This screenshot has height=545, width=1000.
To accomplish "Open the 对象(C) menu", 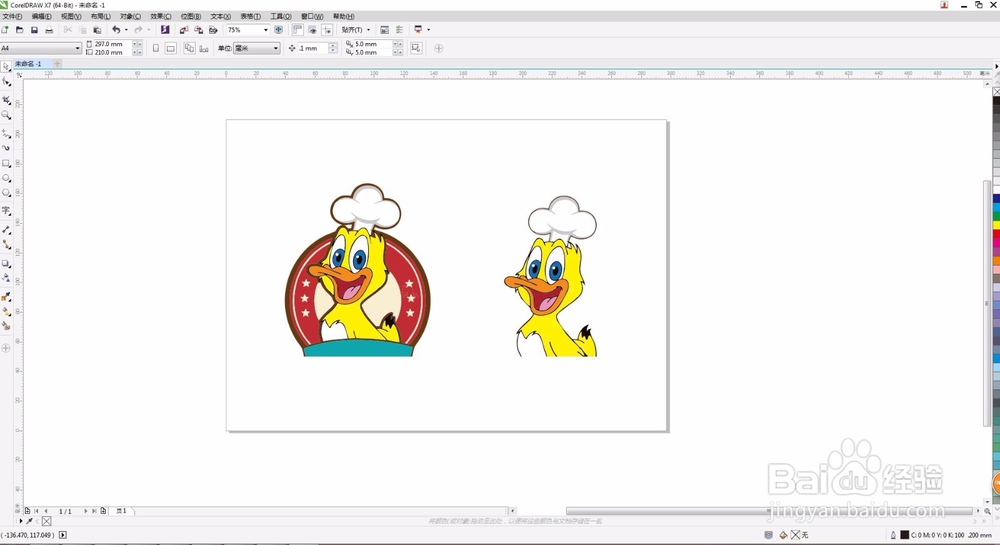I will pyautogui.click(x=130, y=17).
